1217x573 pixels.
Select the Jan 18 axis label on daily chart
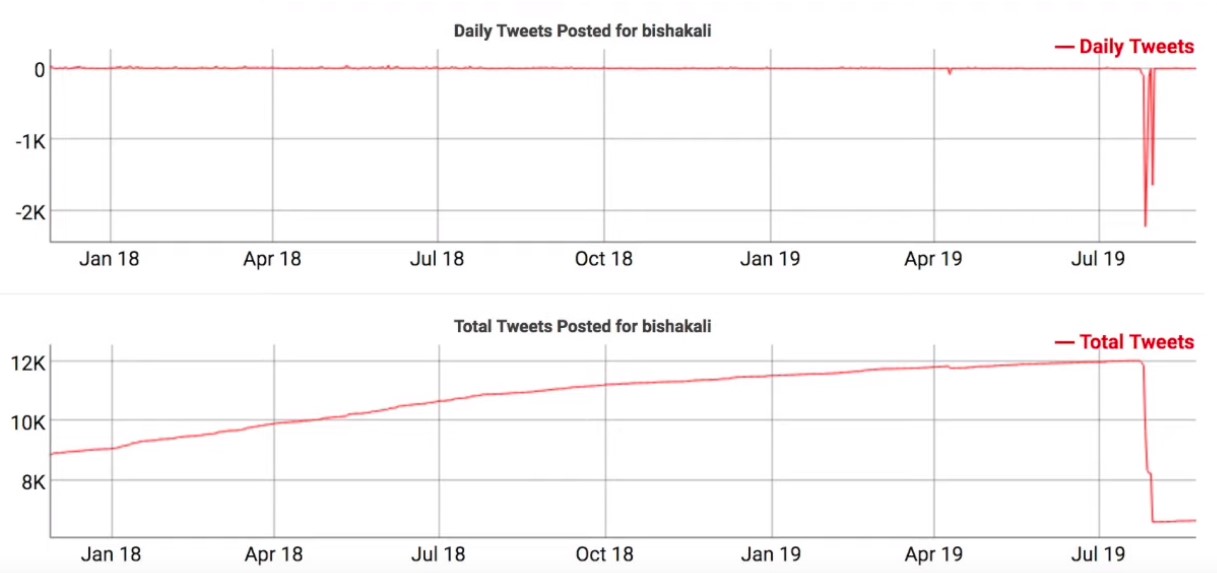(111, 259)
